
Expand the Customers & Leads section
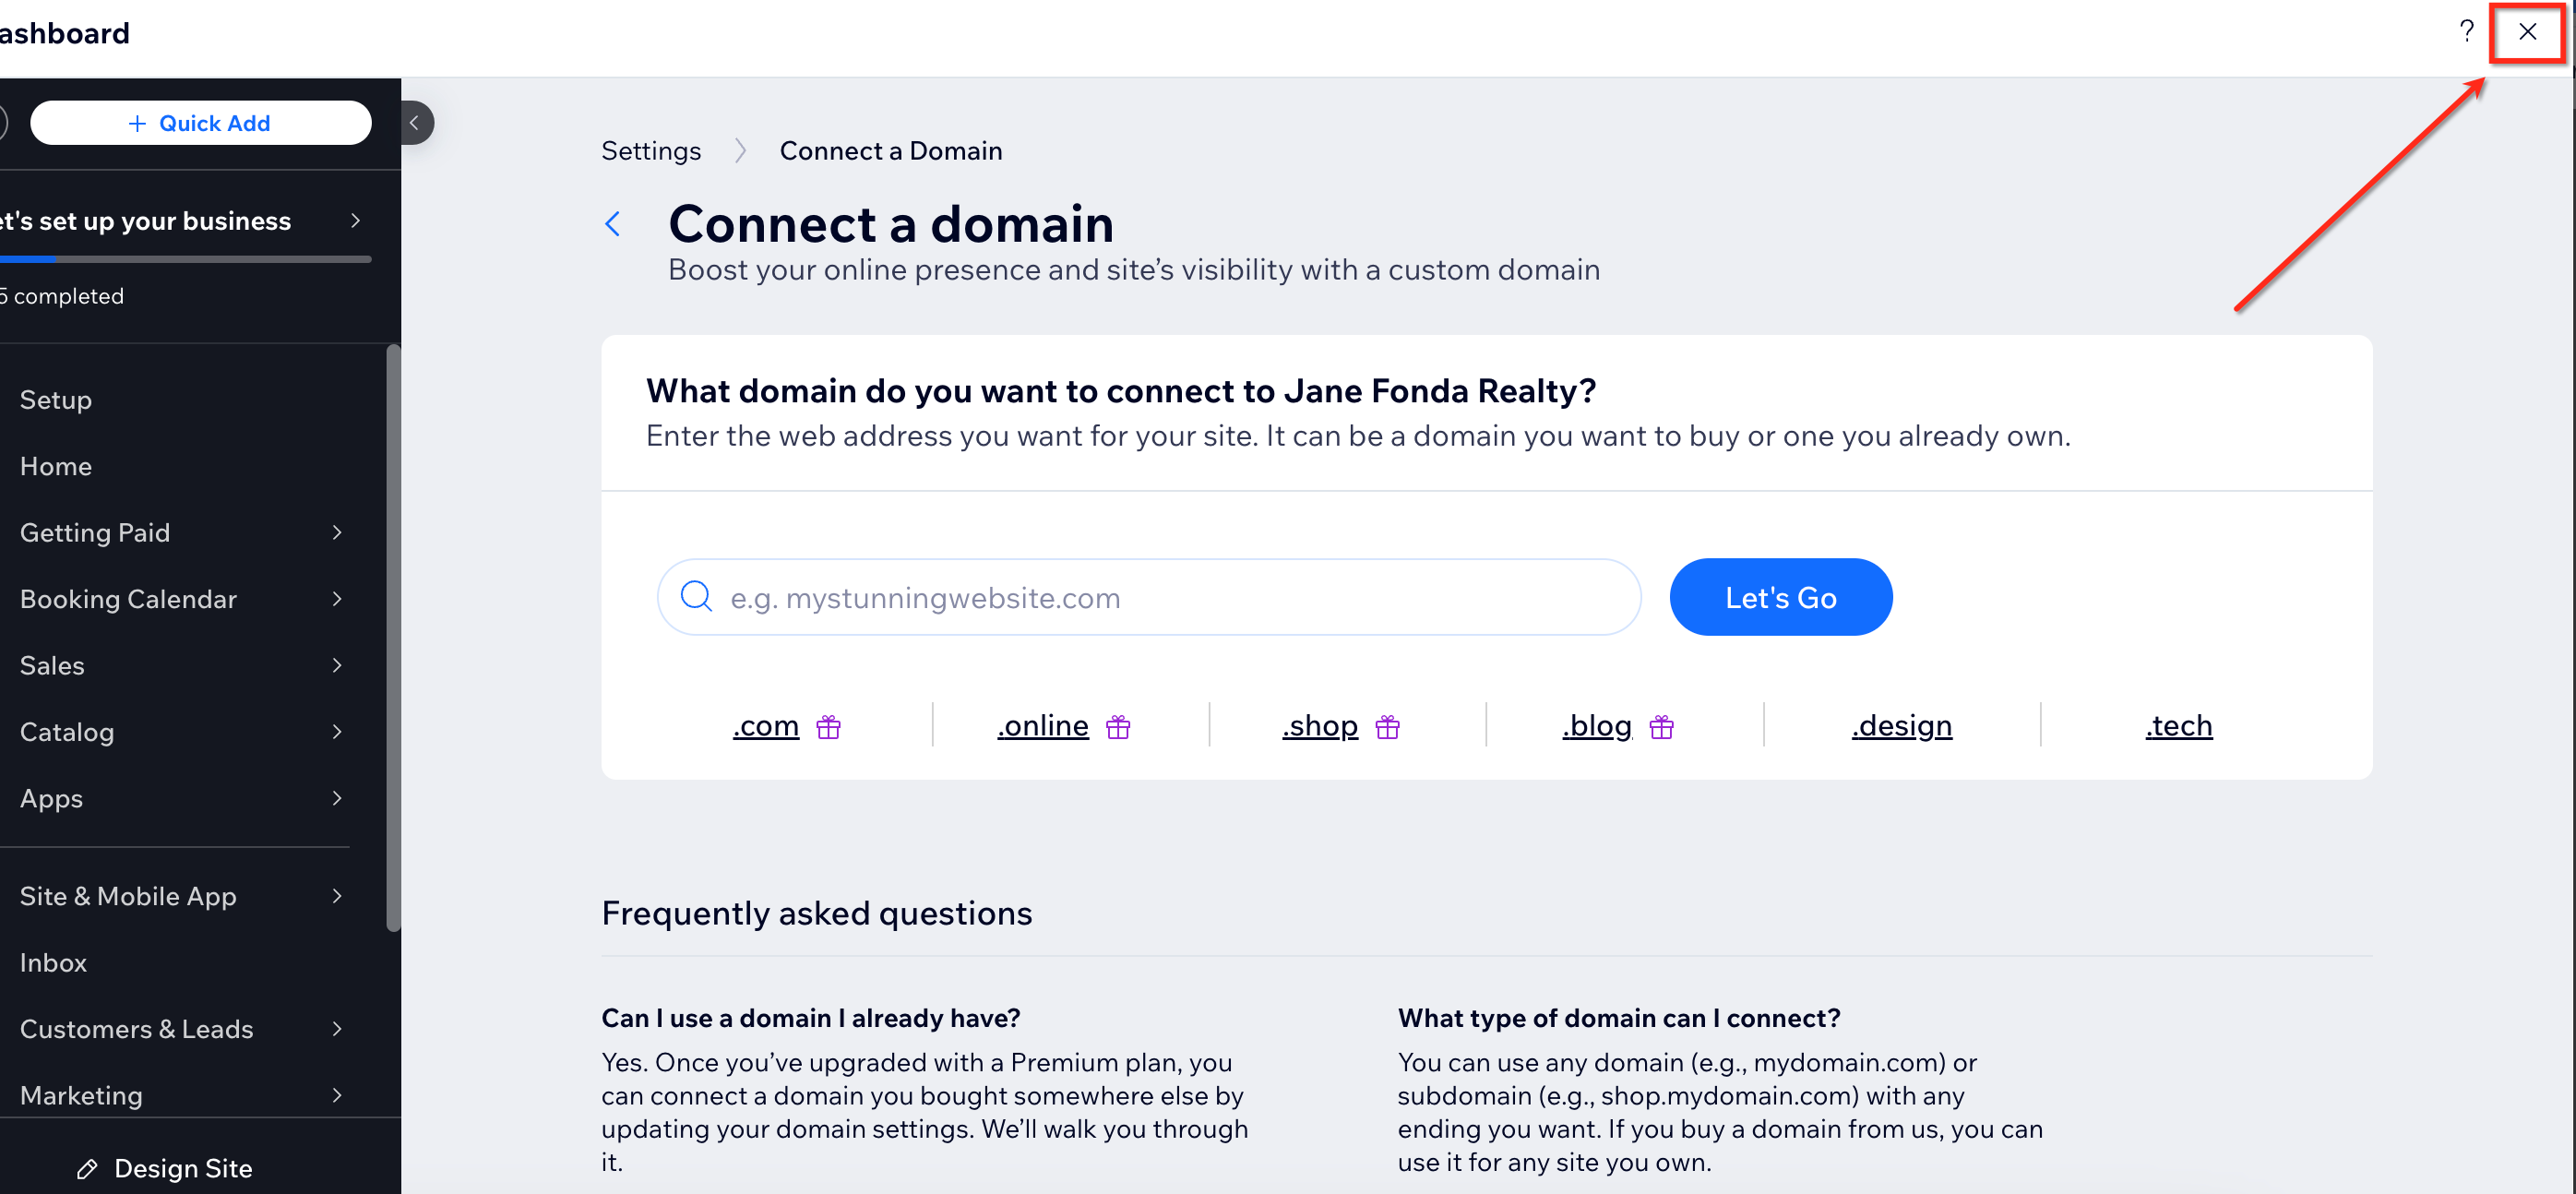pos(180,1029)
